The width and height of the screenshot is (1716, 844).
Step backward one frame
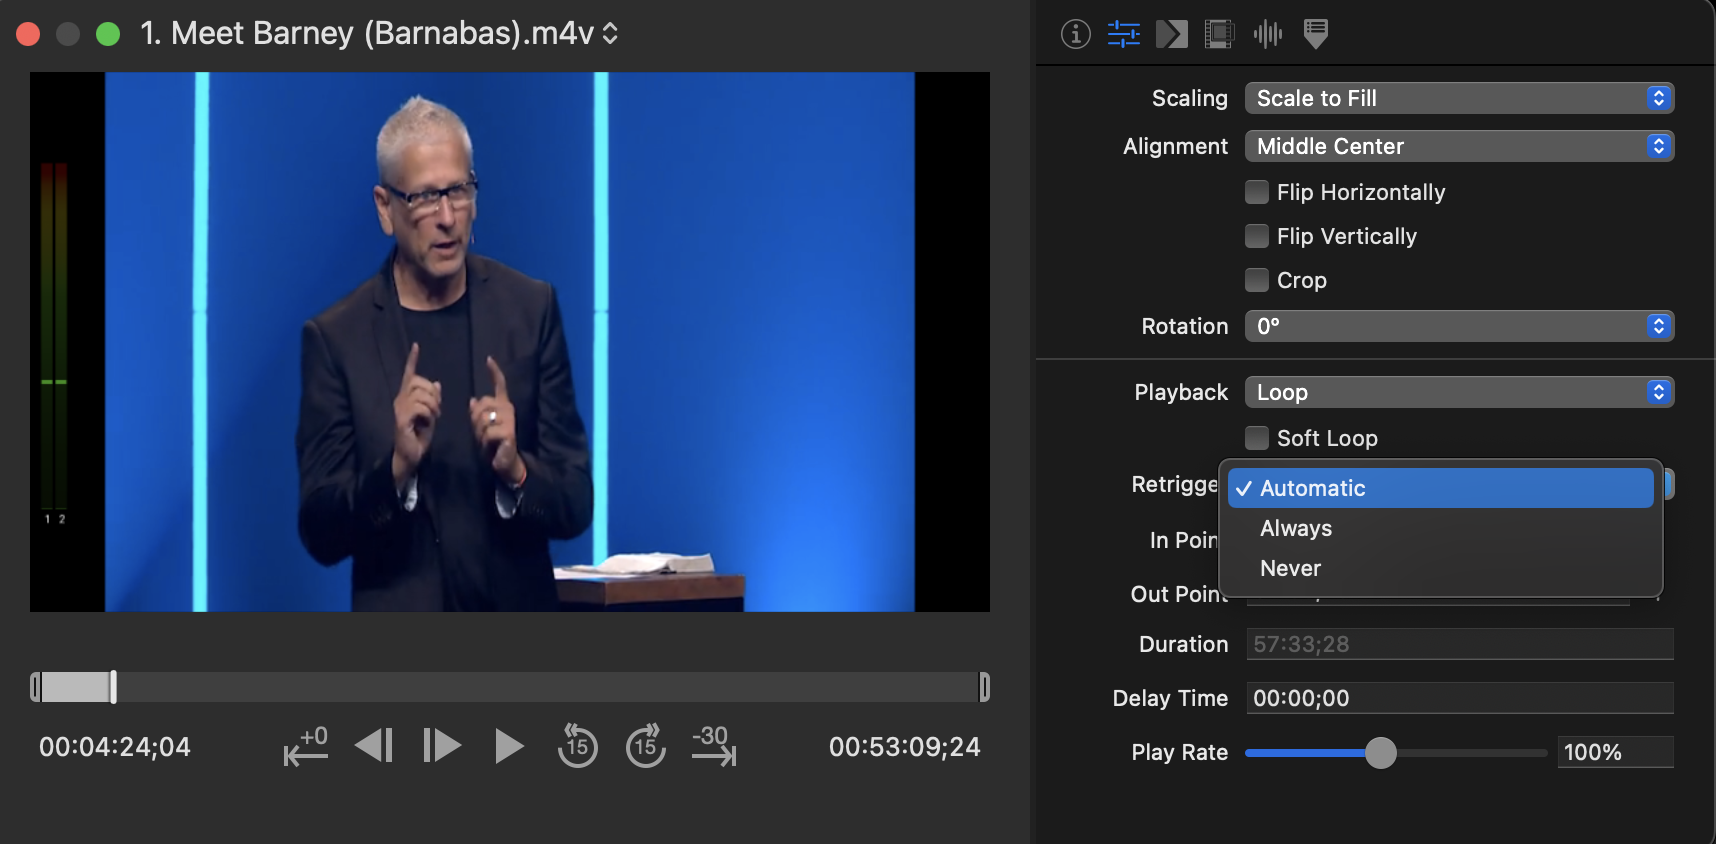(x=374, y=746)
